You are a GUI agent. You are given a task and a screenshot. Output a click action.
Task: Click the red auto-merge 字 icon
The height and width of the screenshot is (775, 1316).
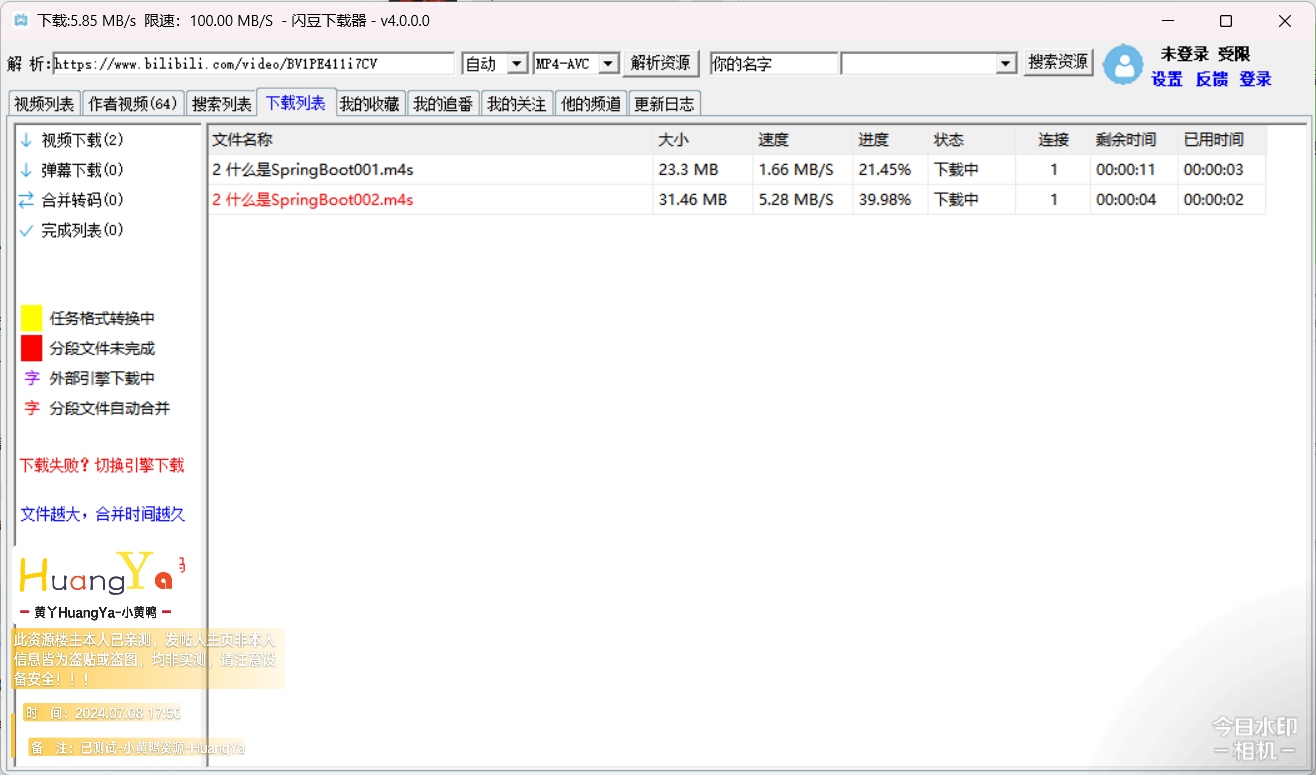click(x=32, y=409)
